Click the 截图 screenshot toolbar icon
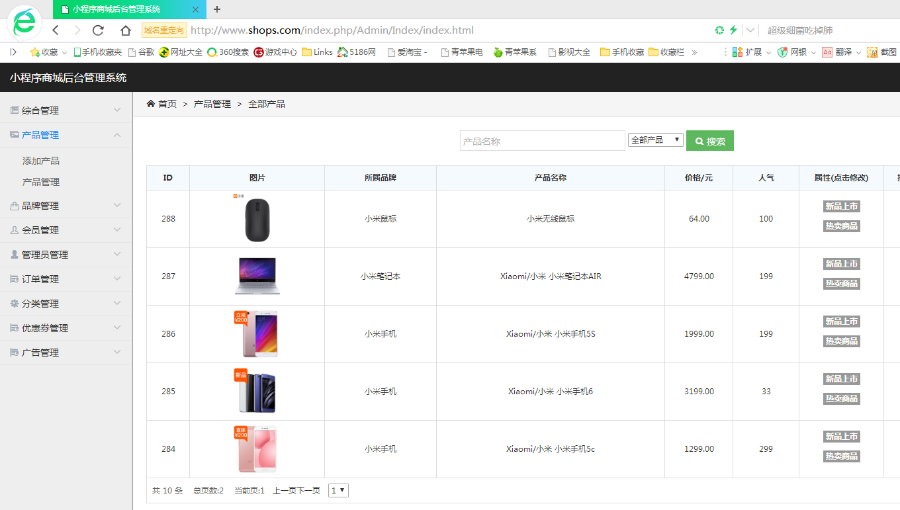The image size is (900, 510). coord(880,52)
